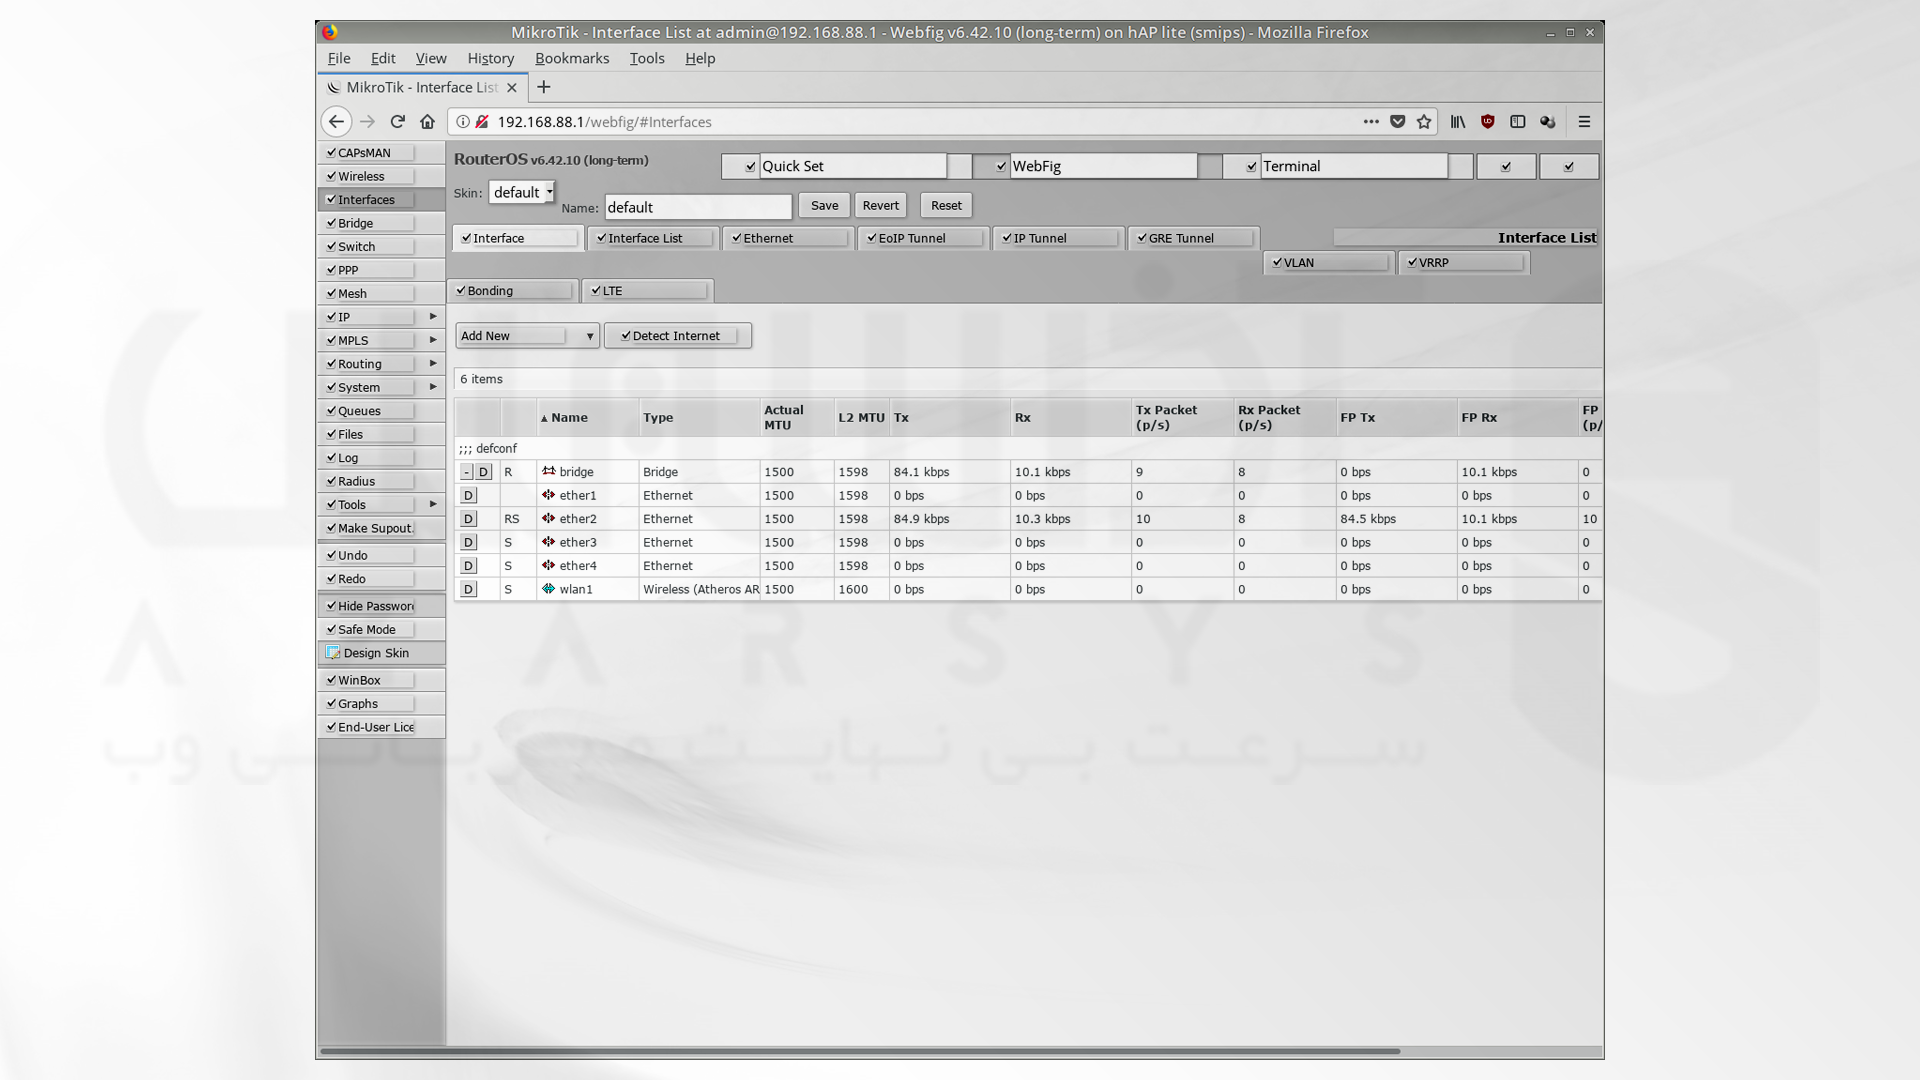Expand the System submenu arrow

433,387
